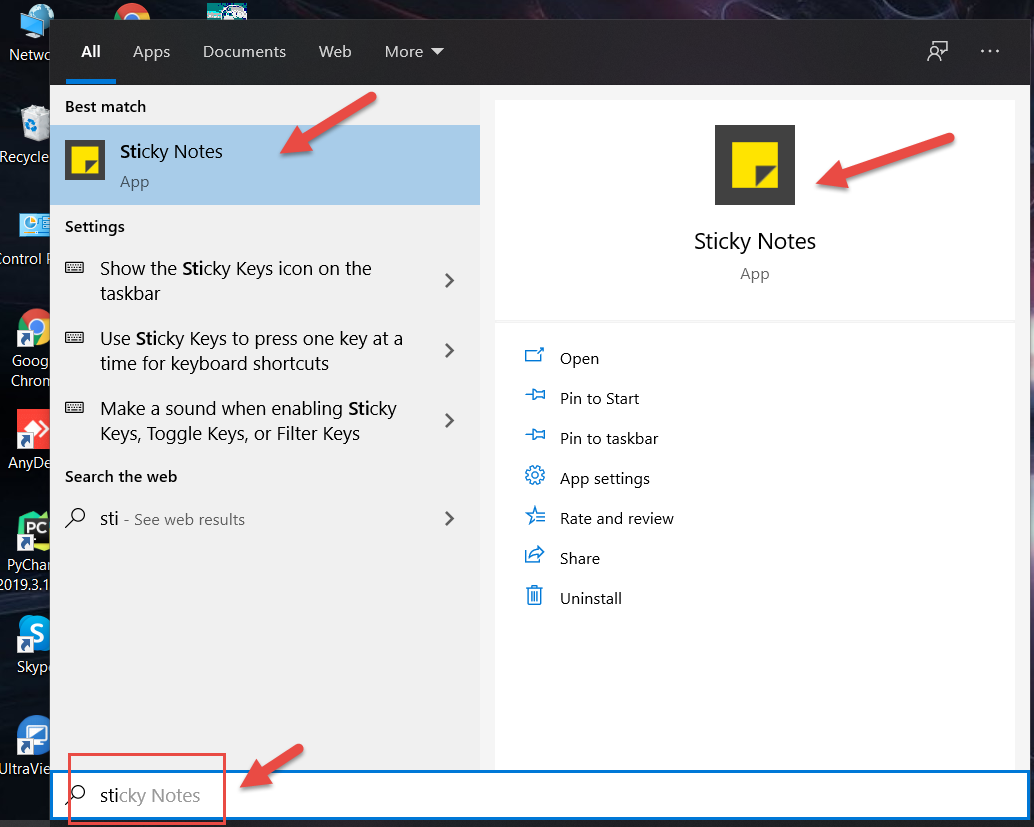1034x827 pixels.
Task: Select the Control Panel desktop icon
Action: pos(25,239)
